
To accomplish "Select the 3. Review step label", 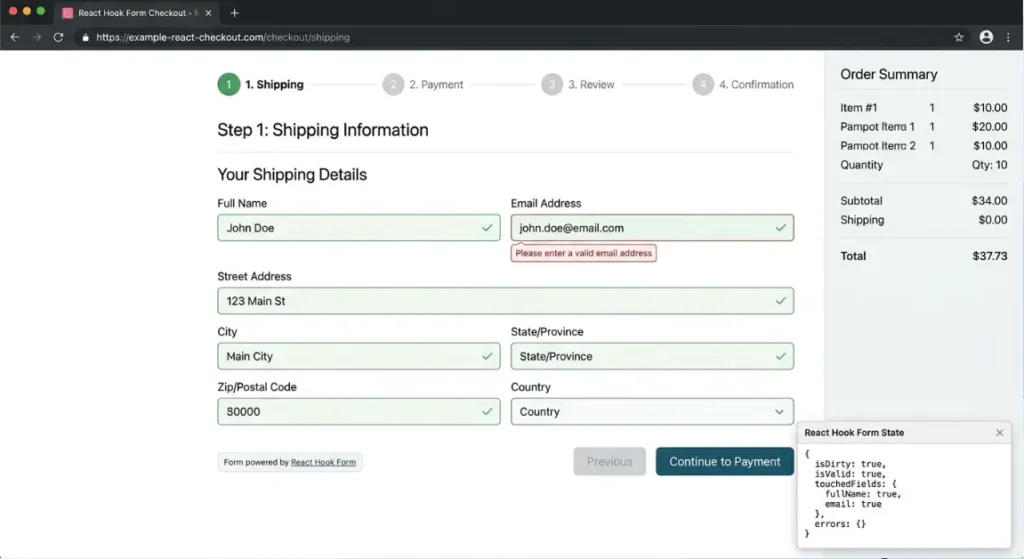I will pyautogui.click(x=591, y=84).
